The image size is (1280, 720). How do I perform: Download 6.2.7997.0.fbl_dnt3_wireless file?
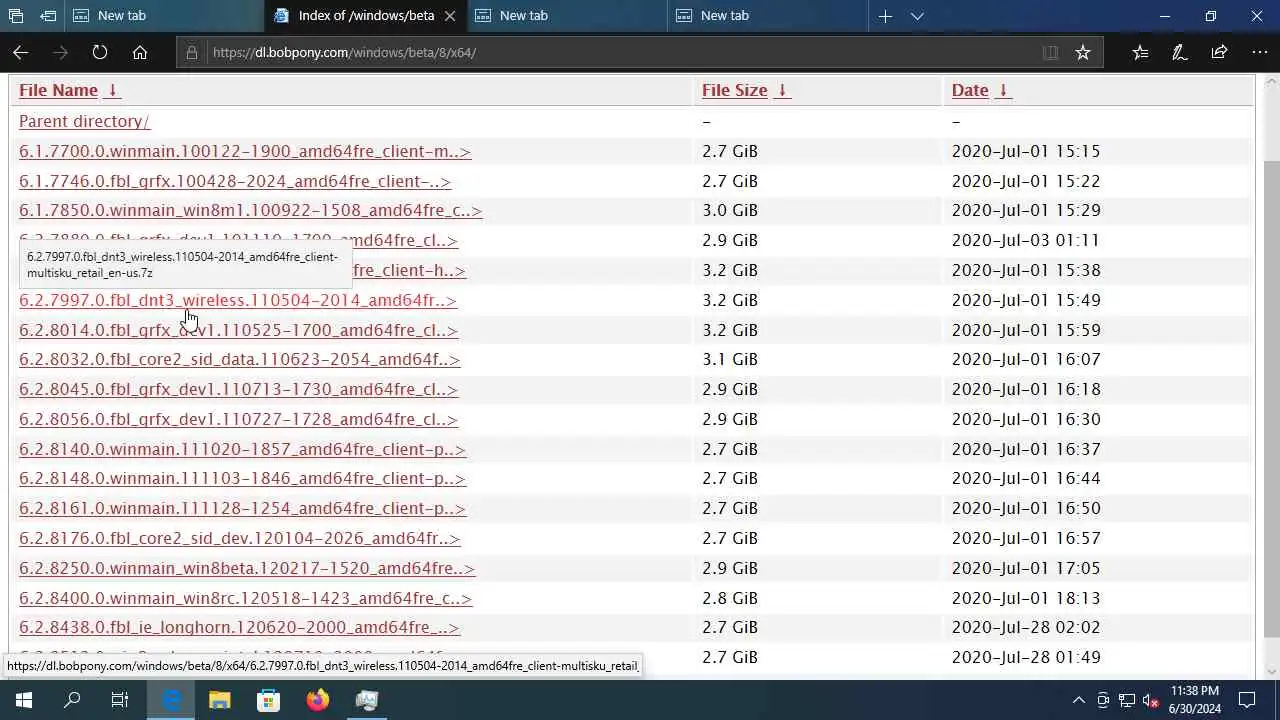pos(238,300)
